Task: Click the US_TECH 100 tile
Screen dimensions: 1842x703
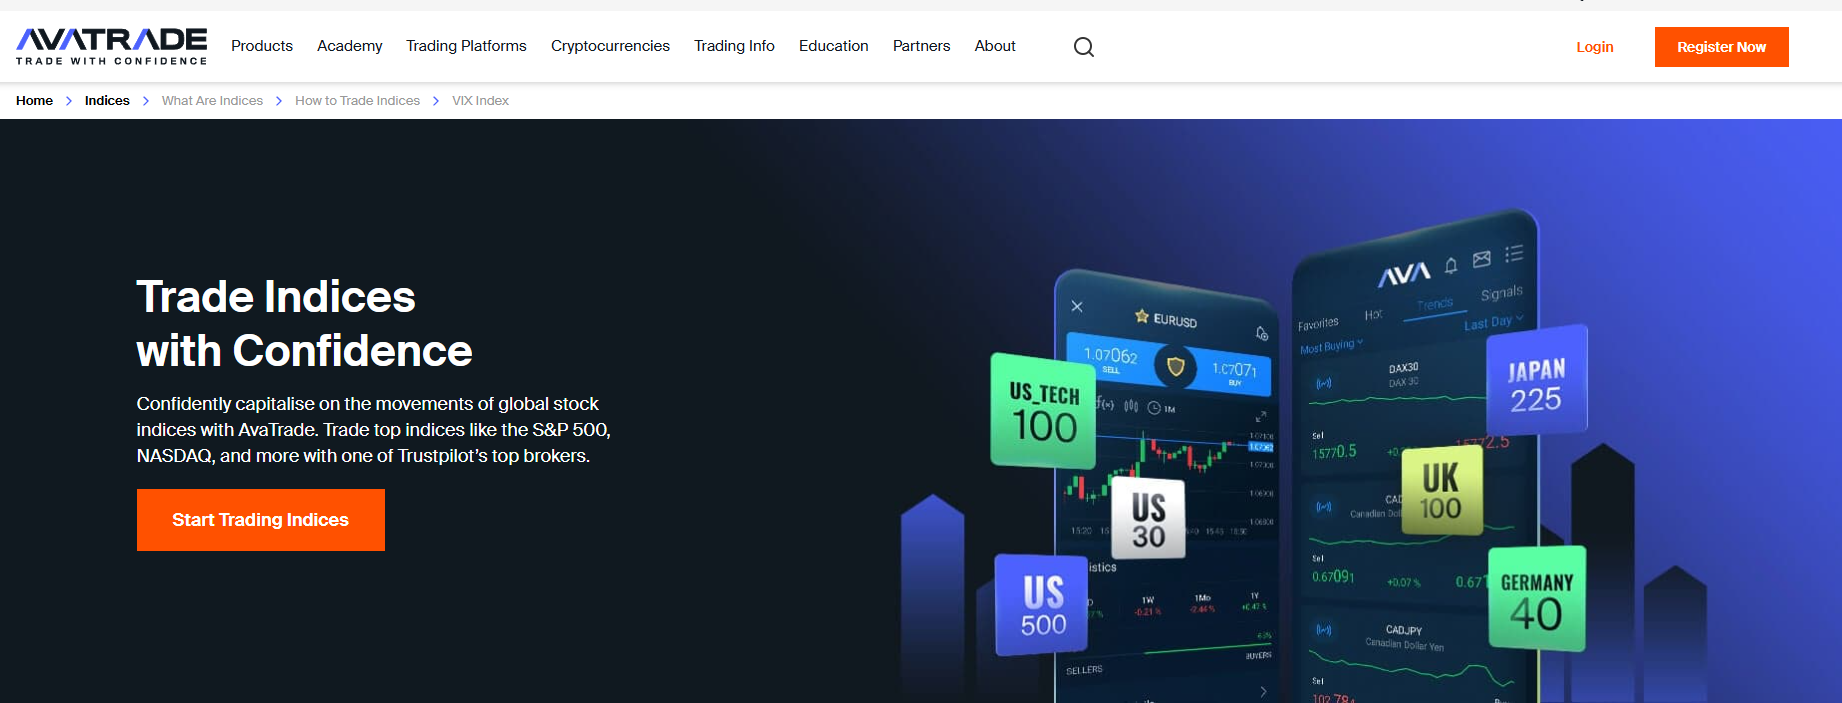Action: [1043, 411]
